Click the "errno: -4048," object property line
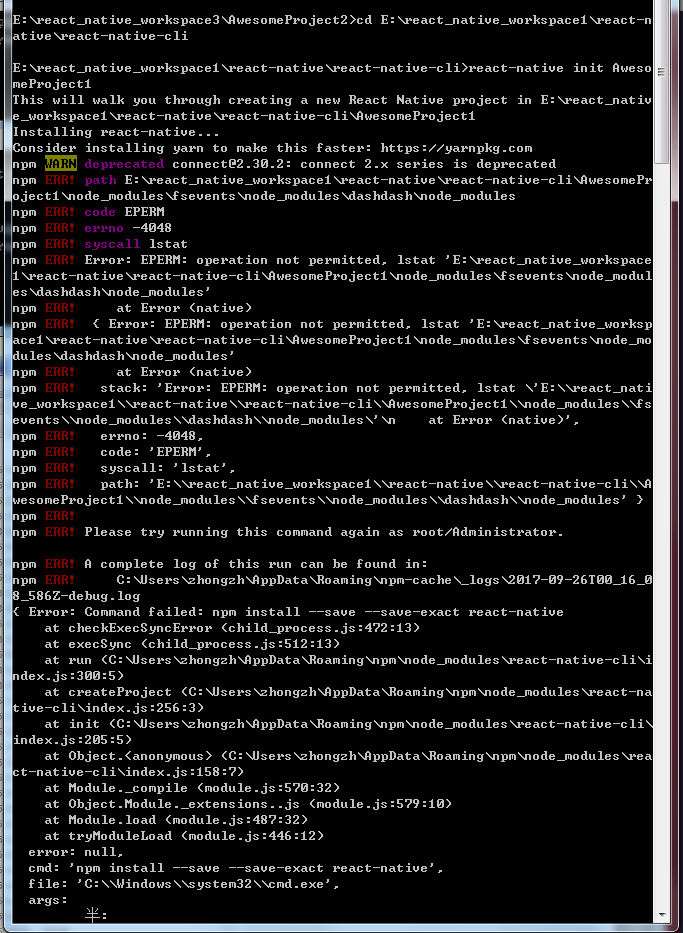 coord(108,436)
